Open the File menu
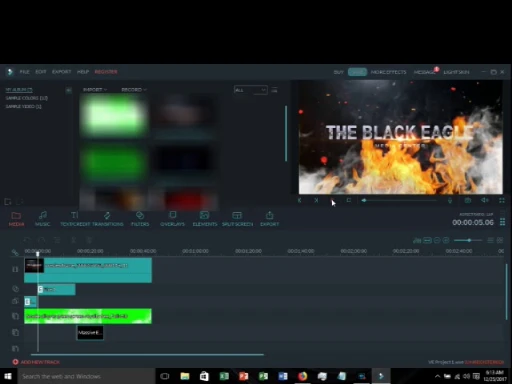Screen dimensions: 512x384 tap(24, 72)
